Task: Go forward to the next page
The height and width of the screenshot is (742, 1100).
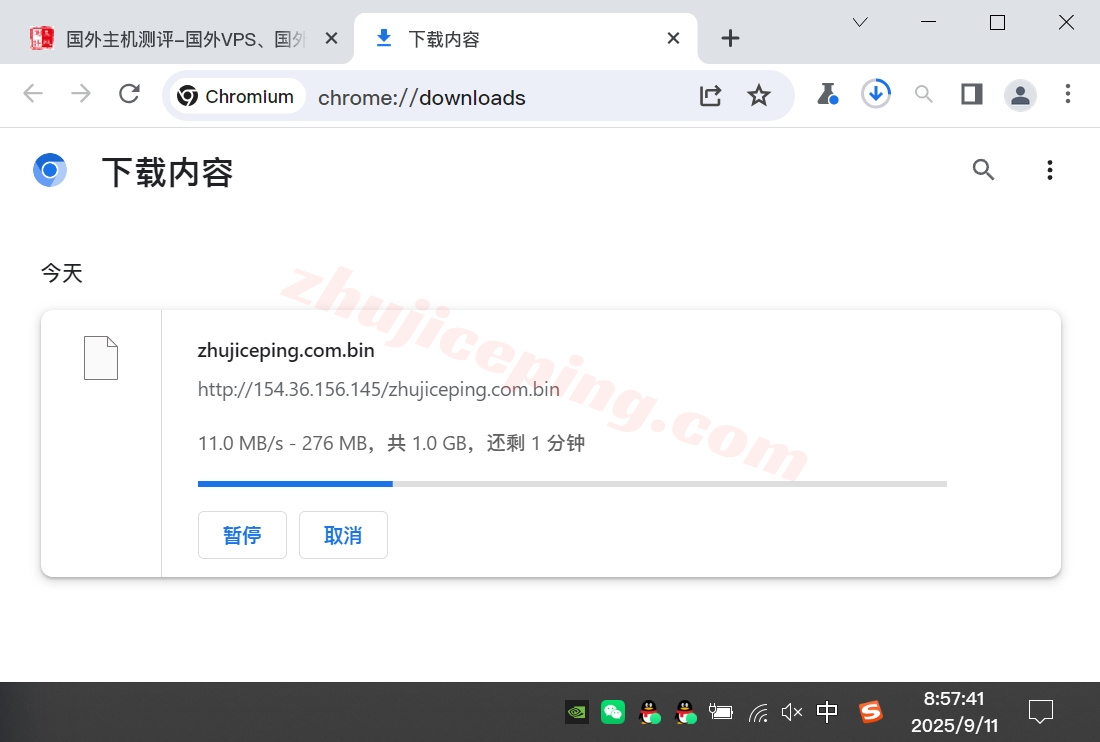Action: [x=81, y=93]
